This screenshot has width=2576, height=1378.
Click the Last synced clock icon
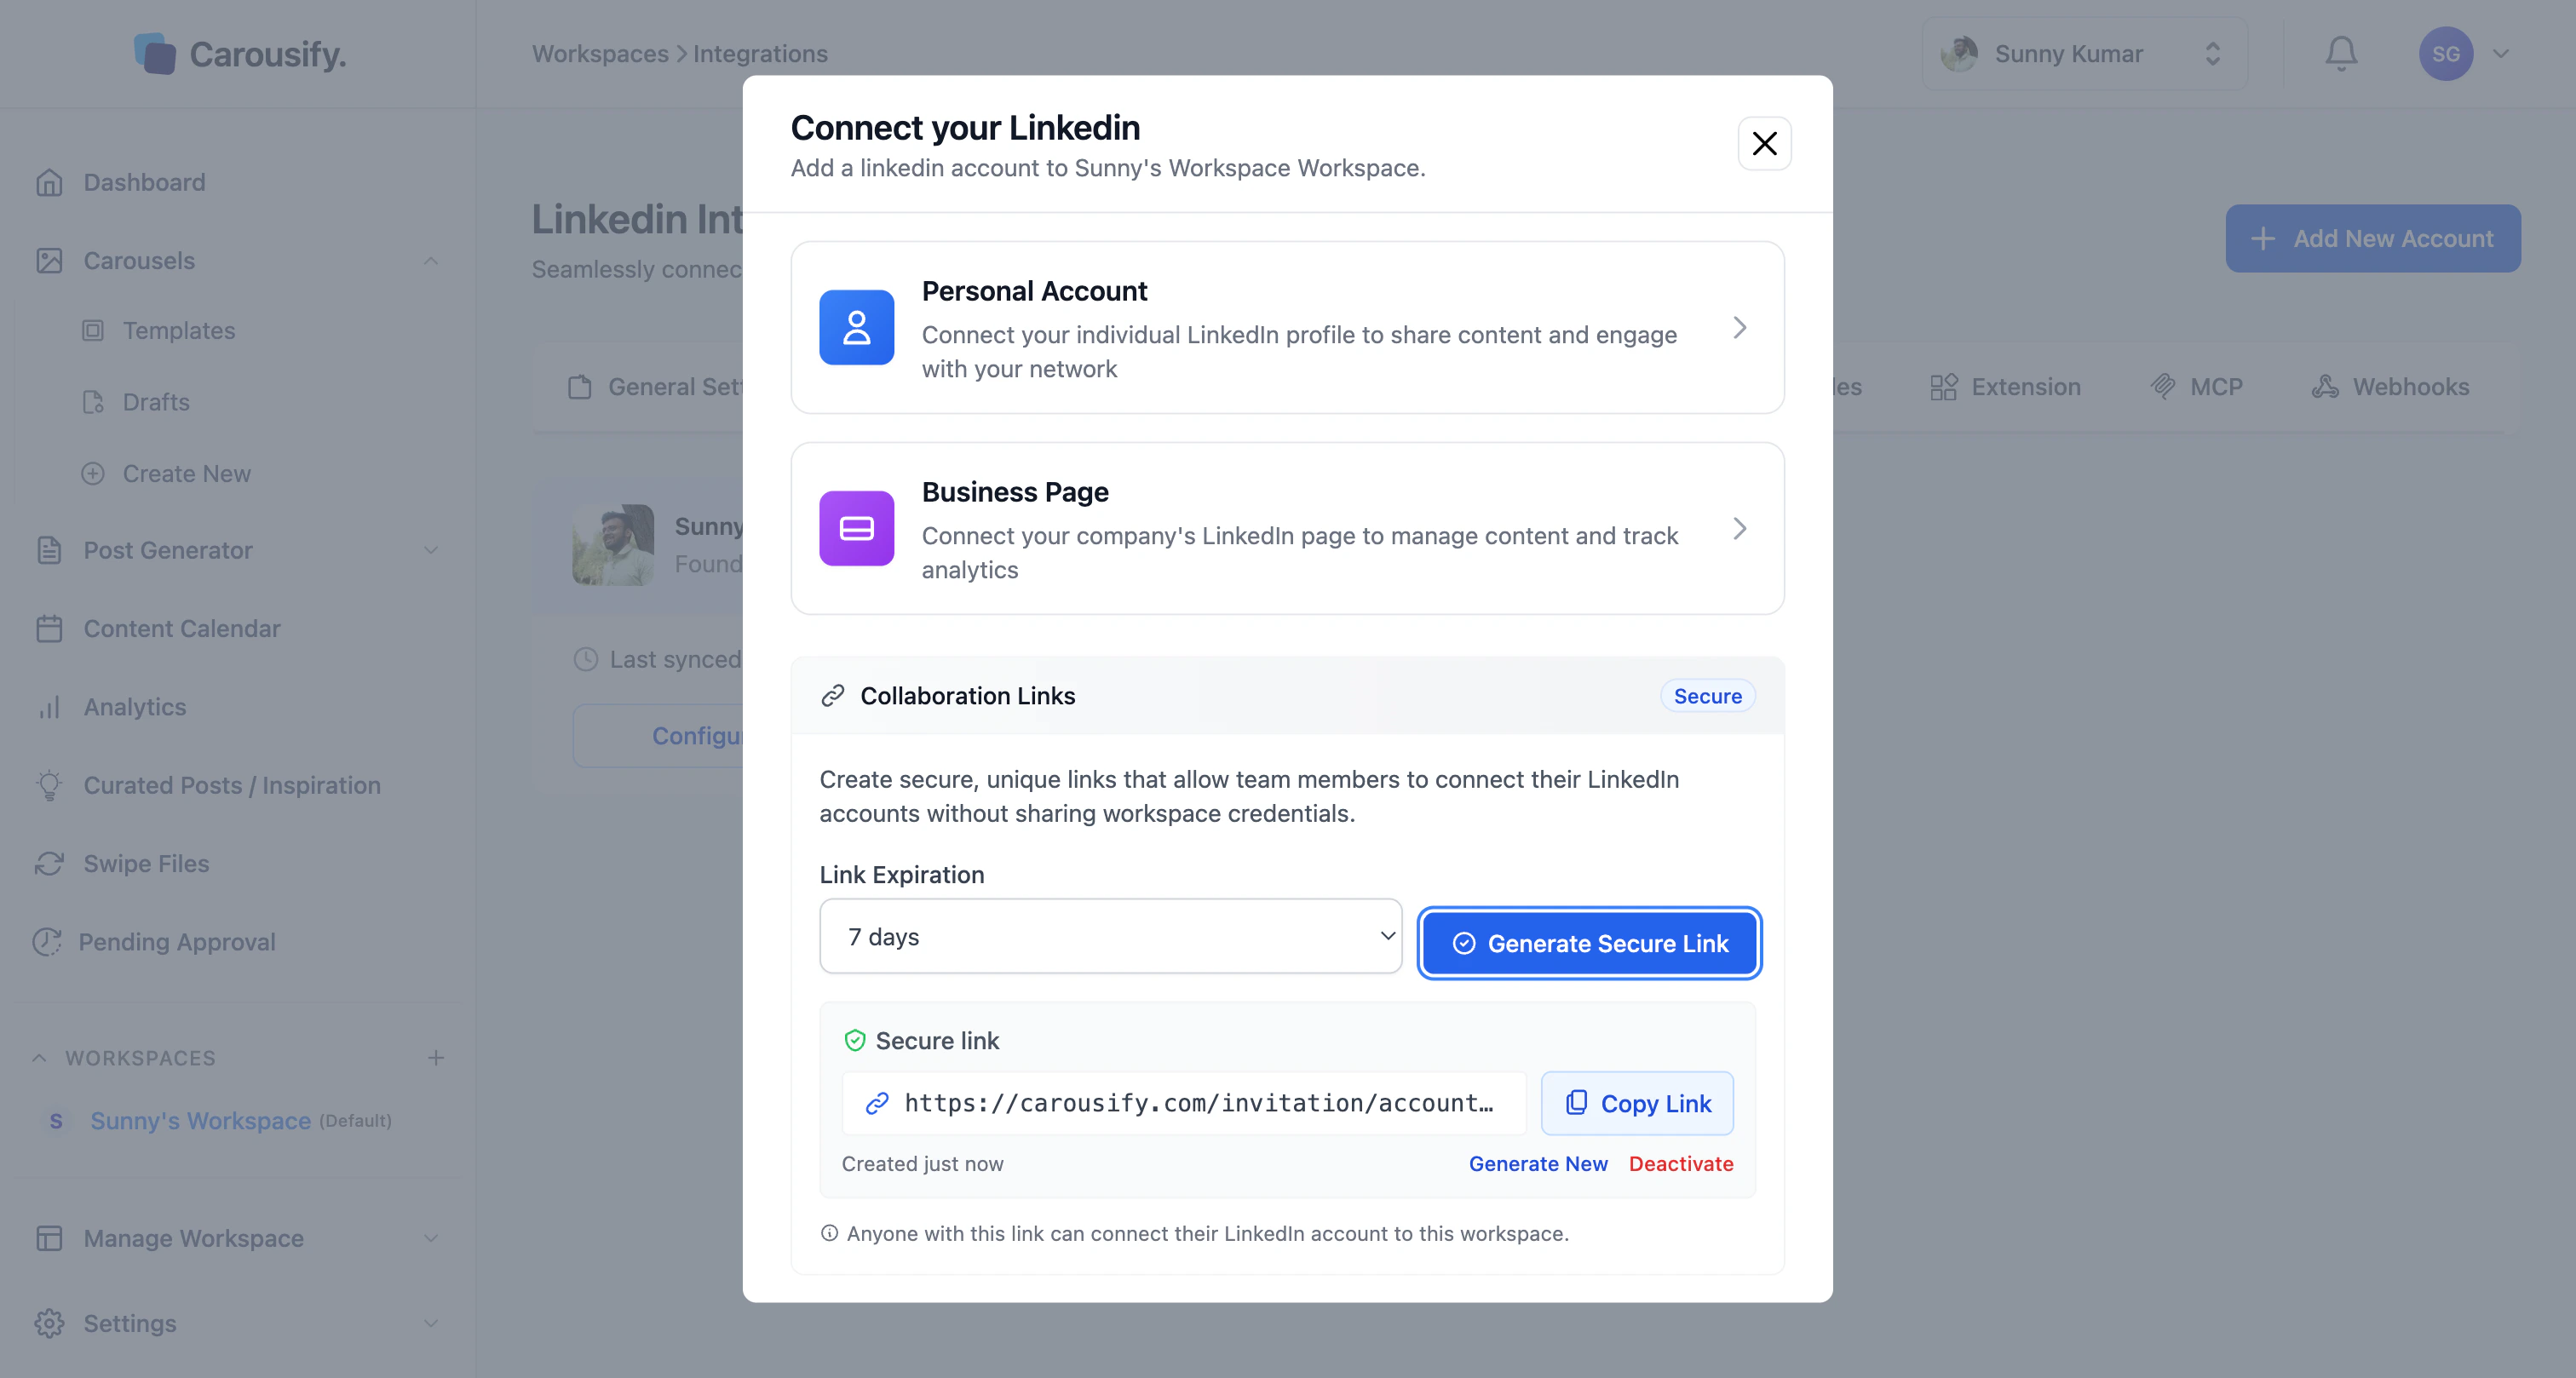click(586, 659)
